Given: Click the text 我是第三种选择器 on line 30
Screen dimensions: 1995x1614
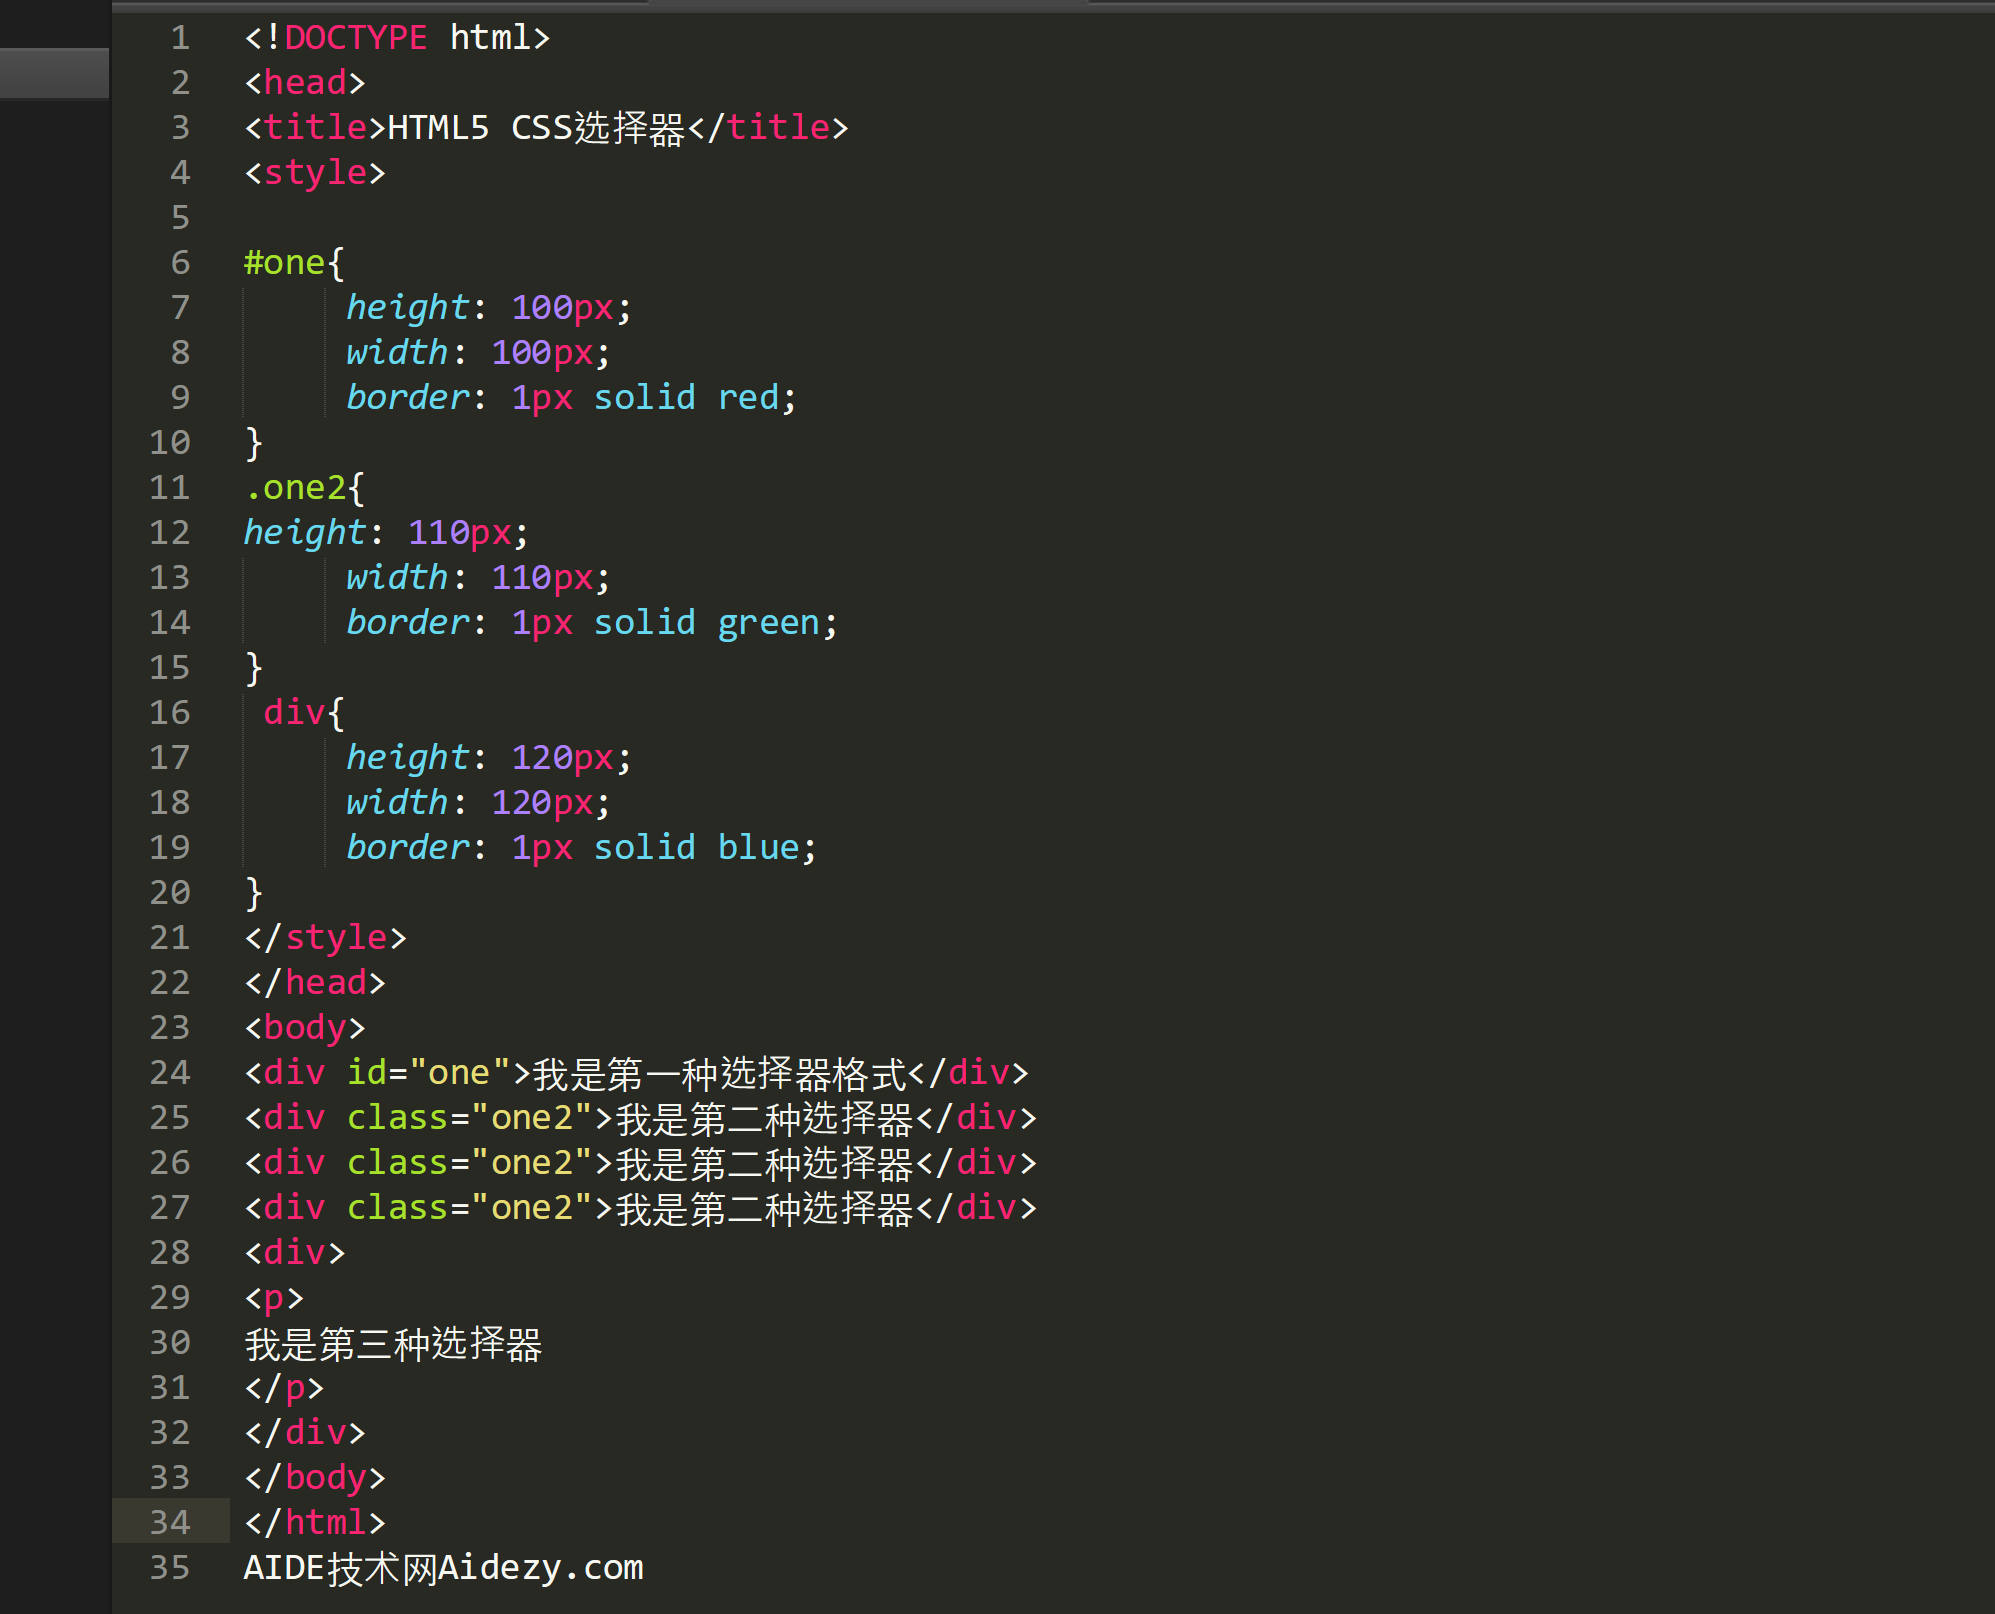Looking at the screenshot, I should pos(393,1344).
